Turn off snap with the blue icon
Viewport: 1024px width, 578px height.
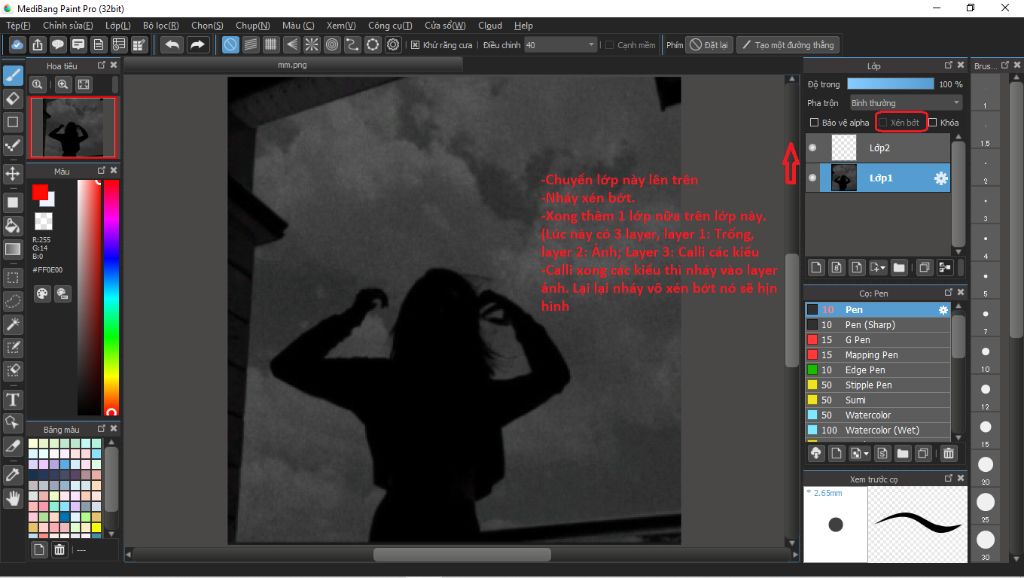231,45
